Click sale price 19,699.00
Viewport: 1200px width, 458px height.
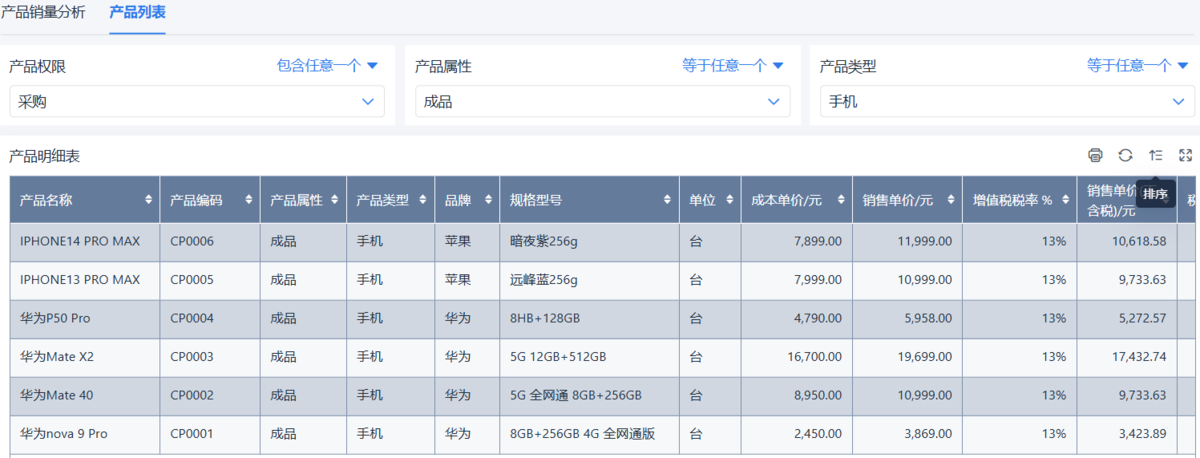[x=925, y=357]
